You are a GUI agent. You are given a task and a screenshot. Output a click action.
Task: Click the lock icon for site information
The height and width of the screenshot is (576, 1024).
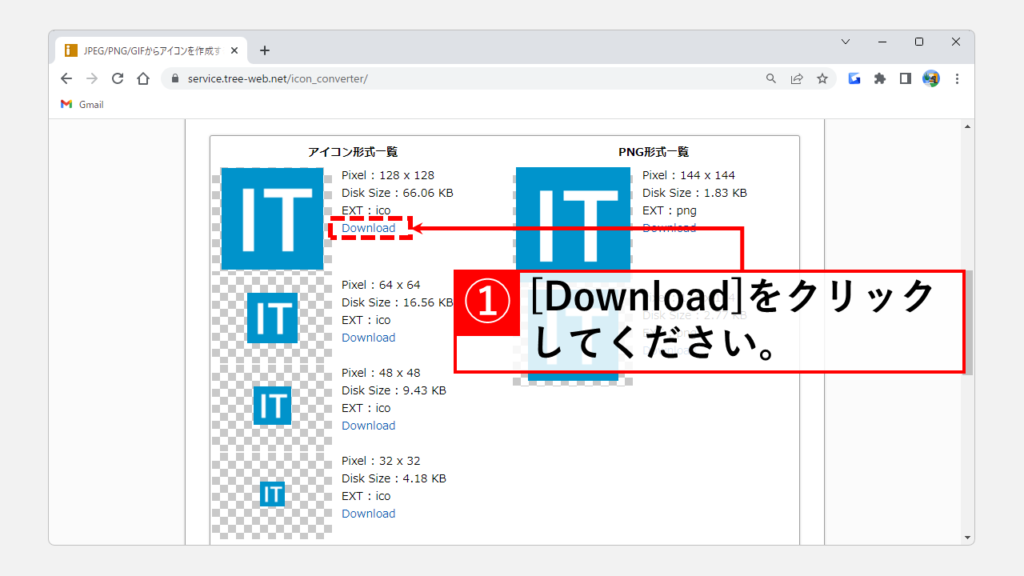pos(174,79)
